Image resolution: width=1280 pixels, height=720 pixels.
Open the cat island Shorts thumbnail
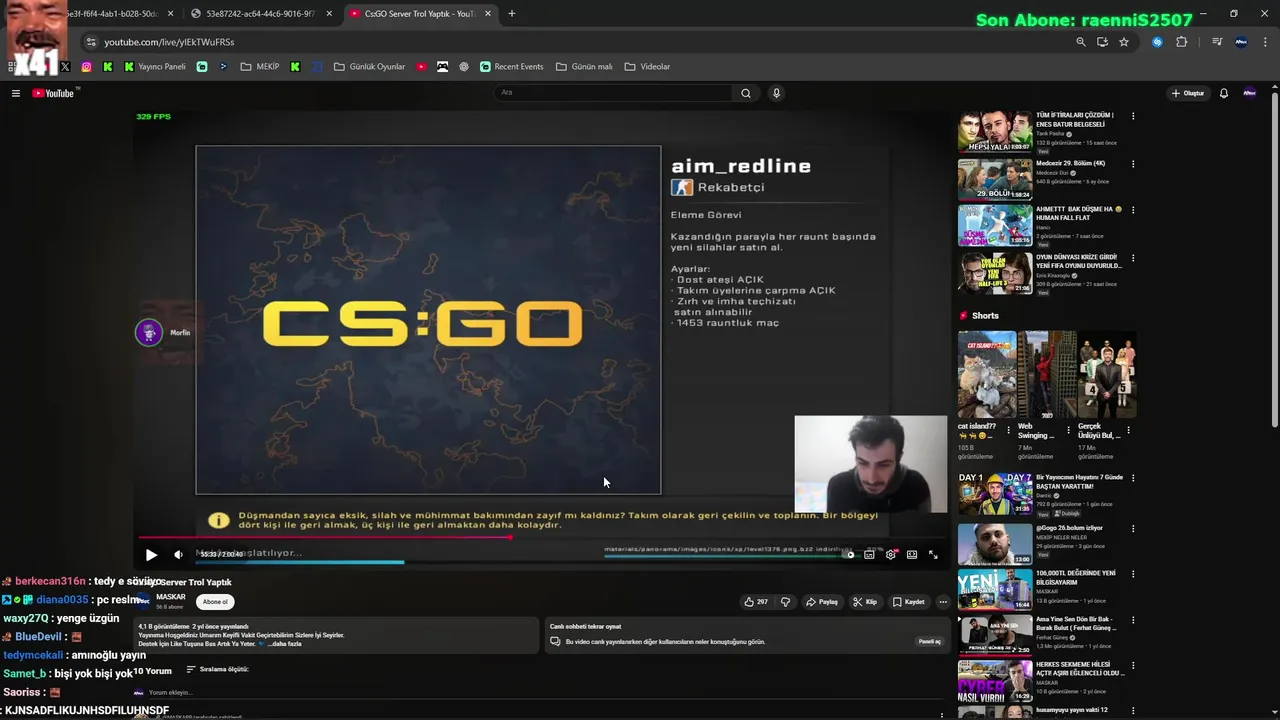click(x=987, y=375)
